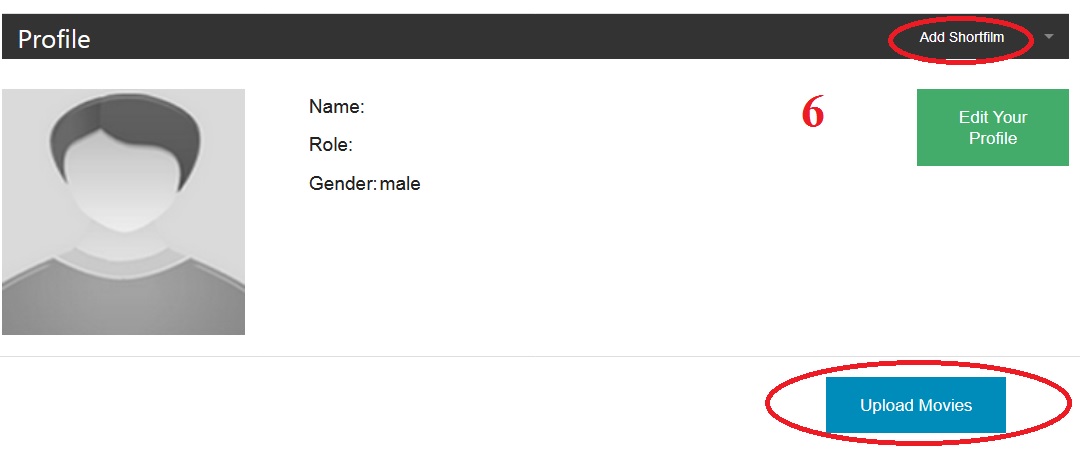
Task: Click the Add Shortfilm link
Action: [x=961, y=38]
